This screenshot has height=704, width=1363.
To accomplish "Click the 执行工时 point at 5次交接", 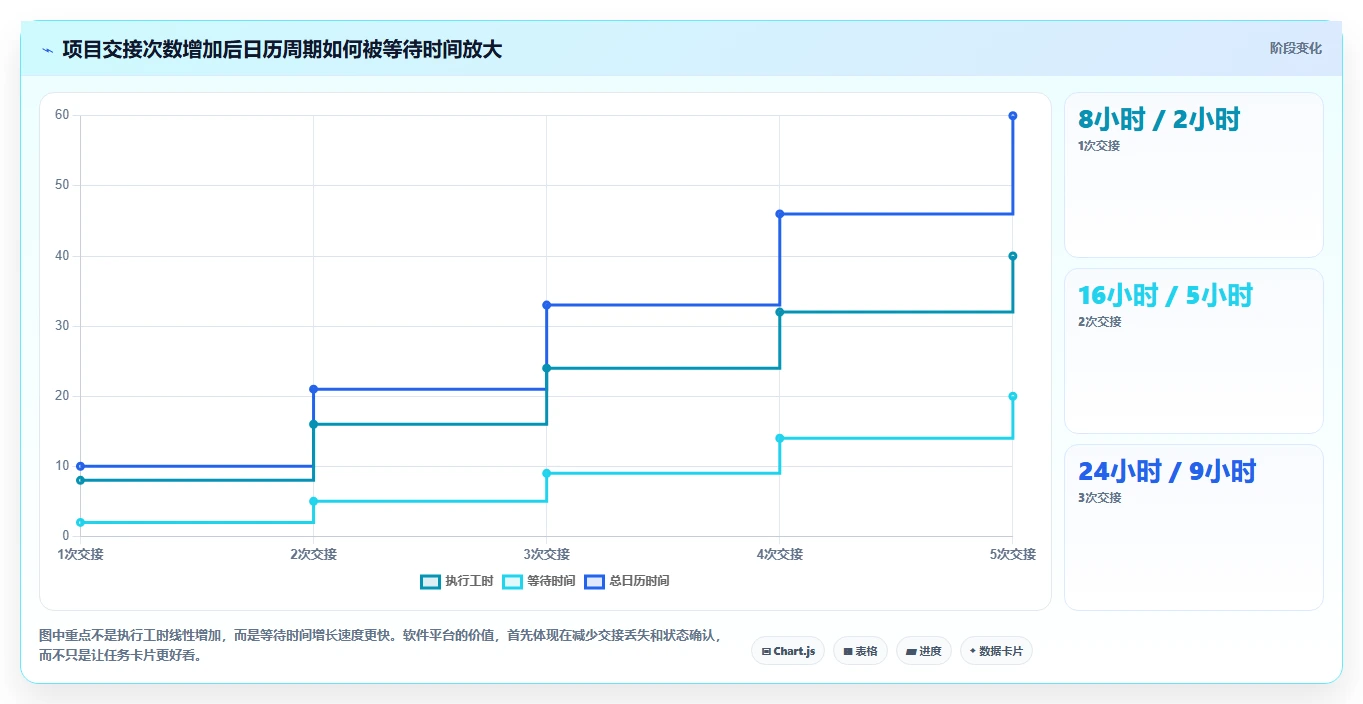I will 1013,256.
